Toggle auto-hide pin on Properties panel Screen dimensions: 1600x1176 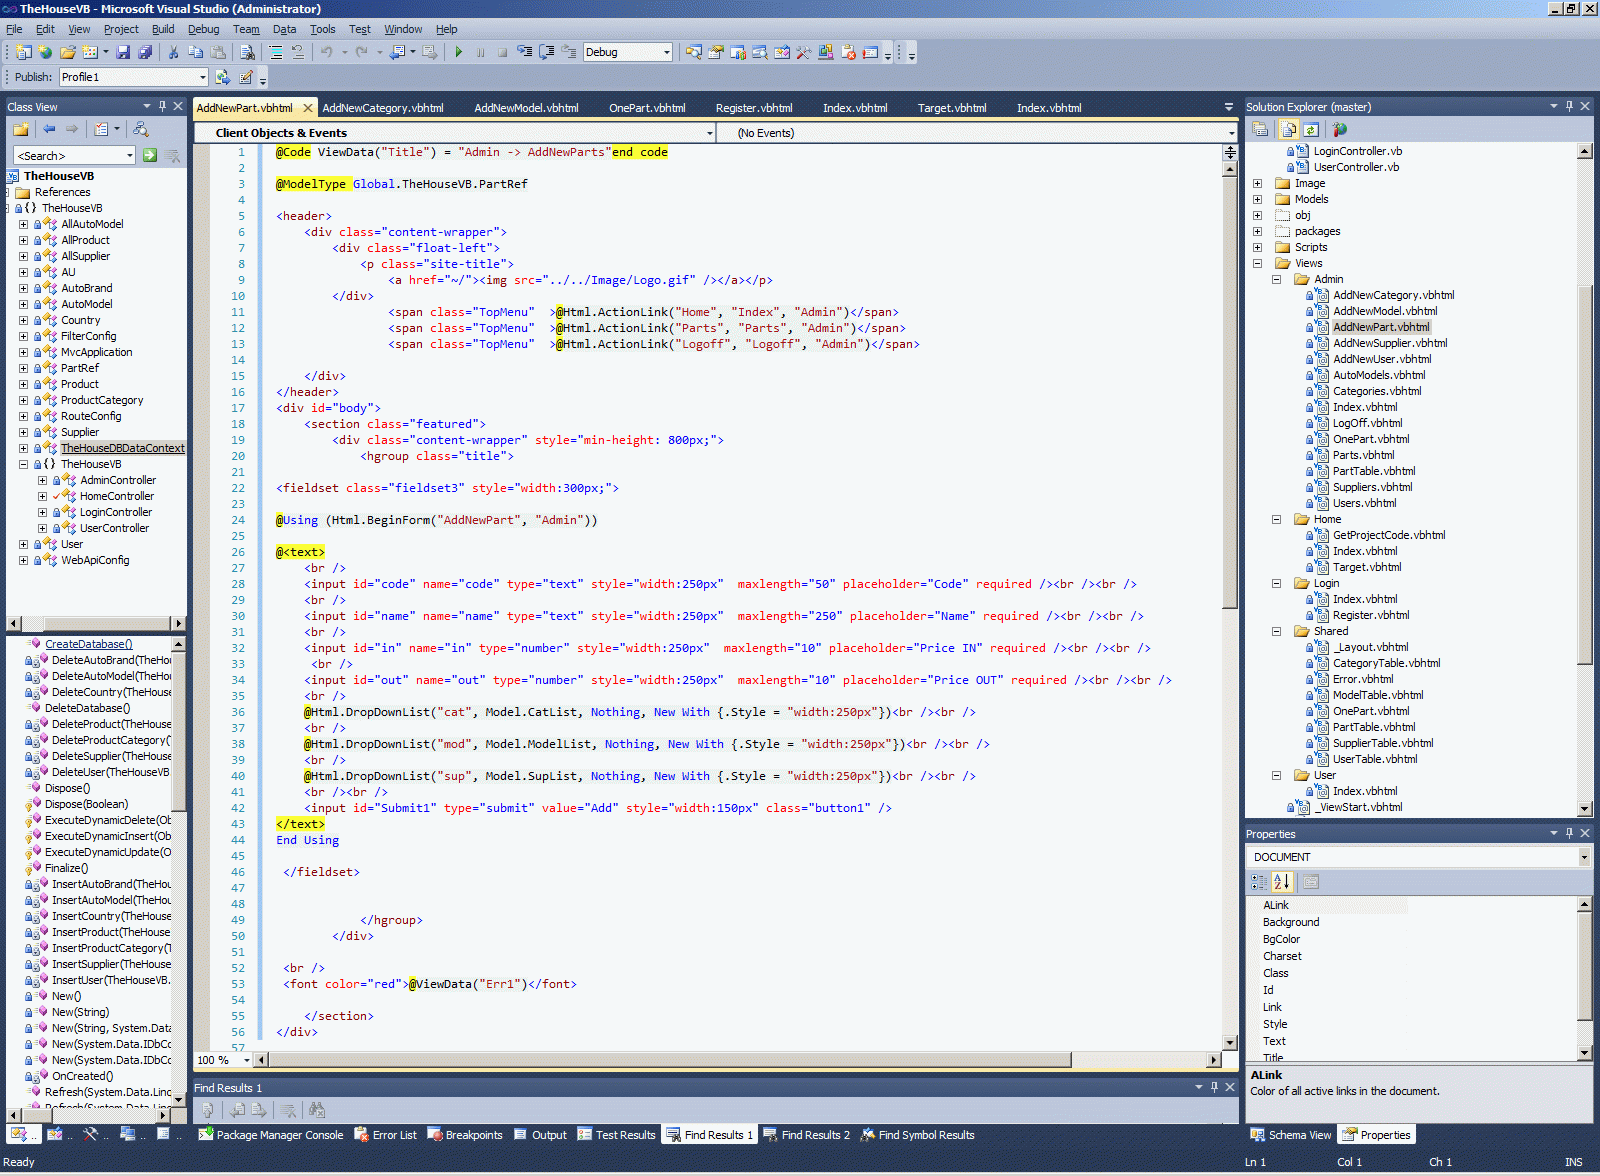coord(1569,833)
